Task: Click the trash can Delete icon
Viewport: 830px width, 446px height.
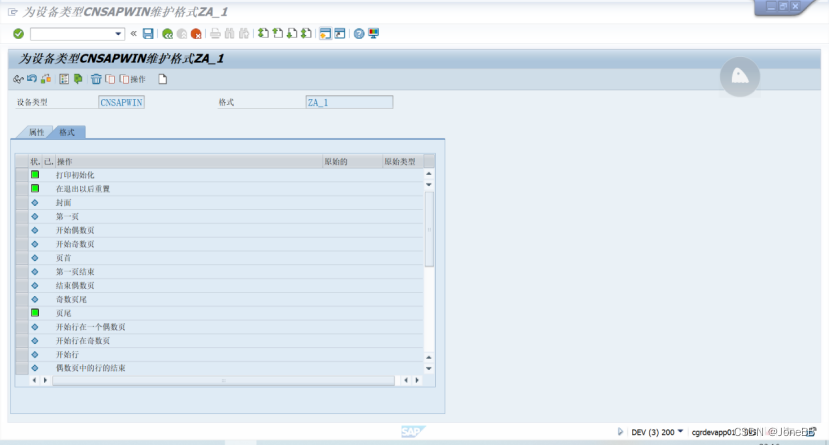Action: (x=96, y=79)
